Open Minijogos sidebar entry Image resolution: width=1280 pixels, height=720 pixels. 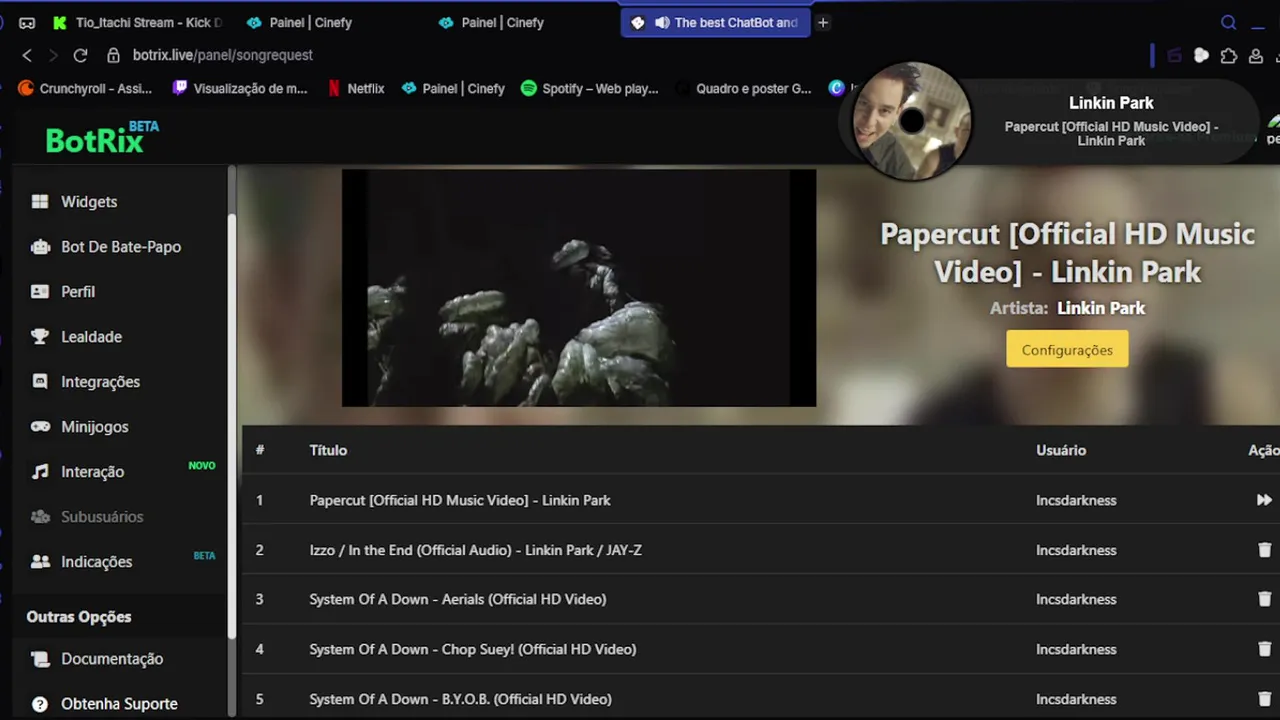tap(80, 426)
